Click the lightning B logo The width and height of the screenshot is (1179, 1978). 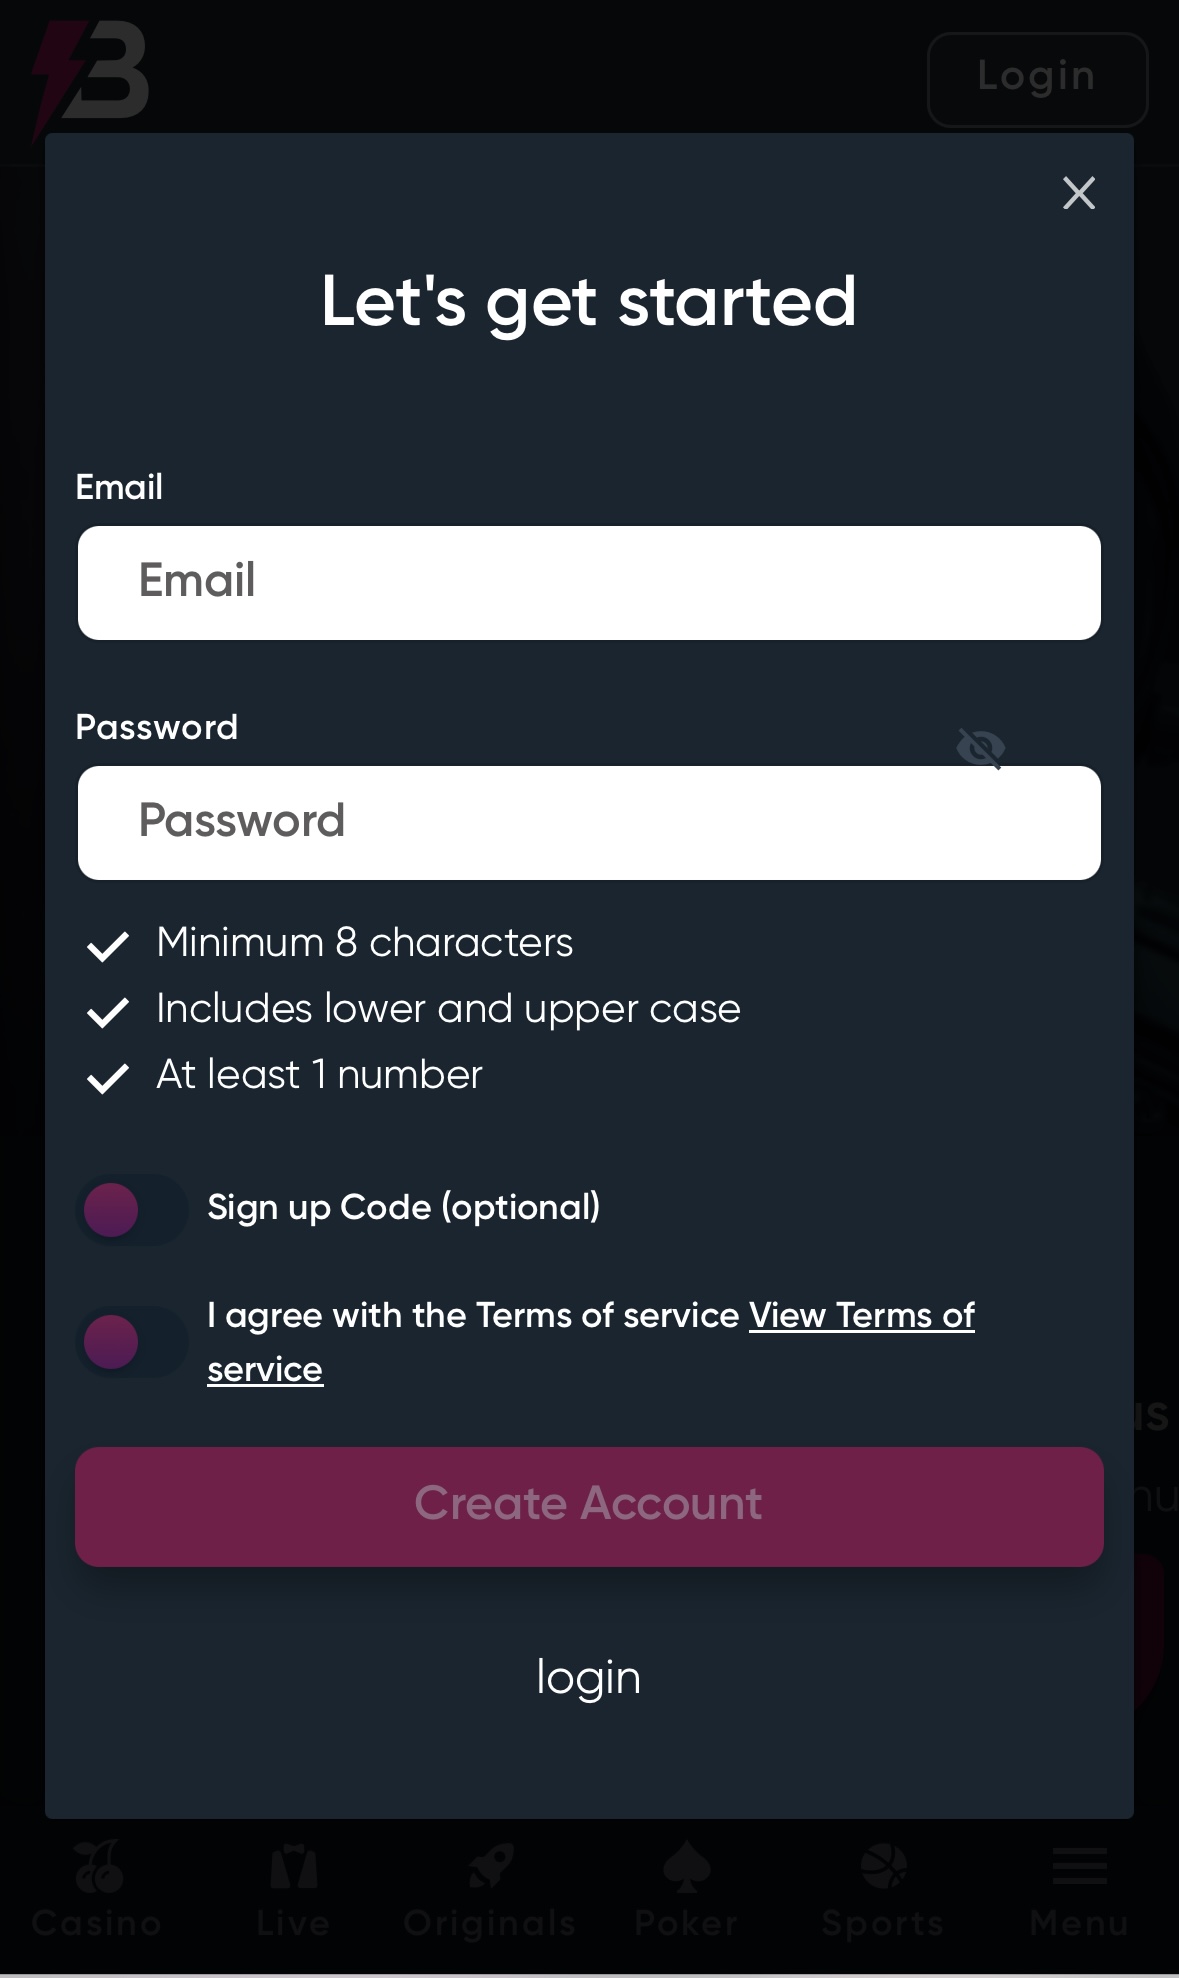[x=91, y=75]
